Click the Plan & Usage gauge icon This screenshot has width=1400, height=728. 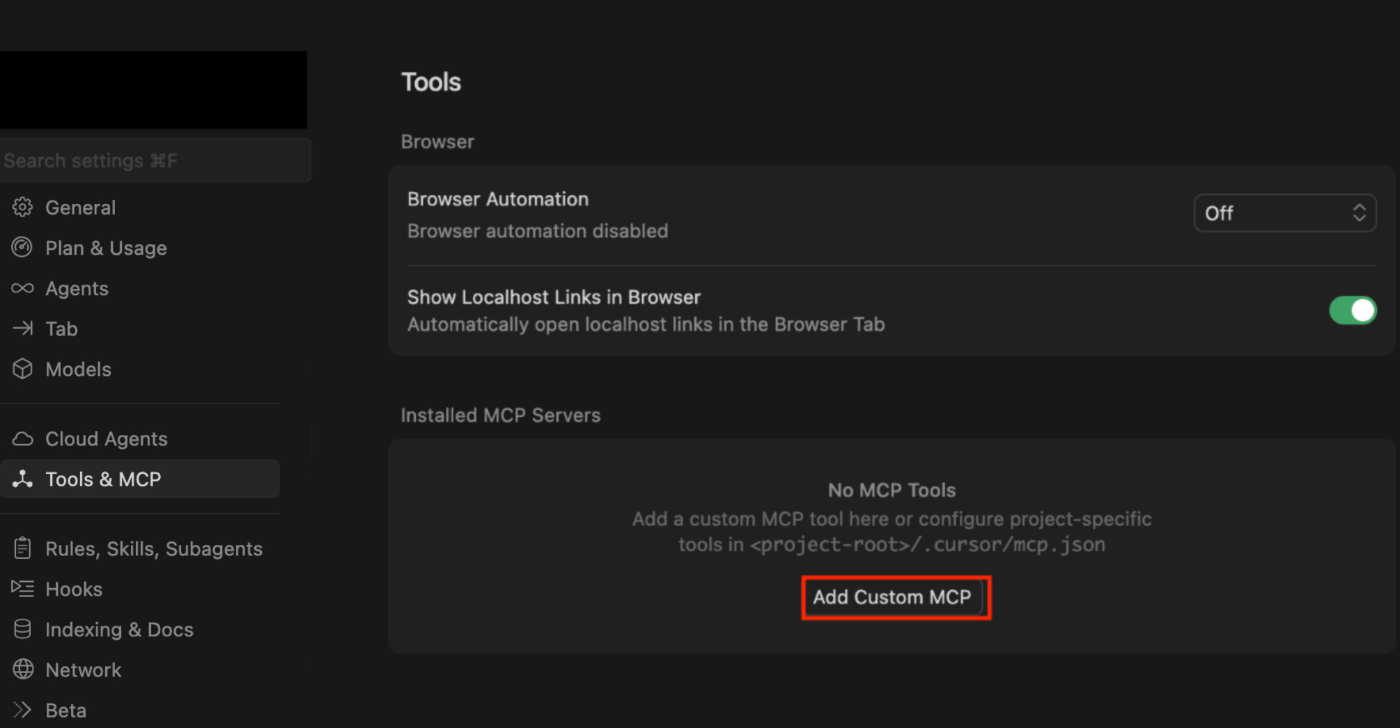[x=22, y=248]
